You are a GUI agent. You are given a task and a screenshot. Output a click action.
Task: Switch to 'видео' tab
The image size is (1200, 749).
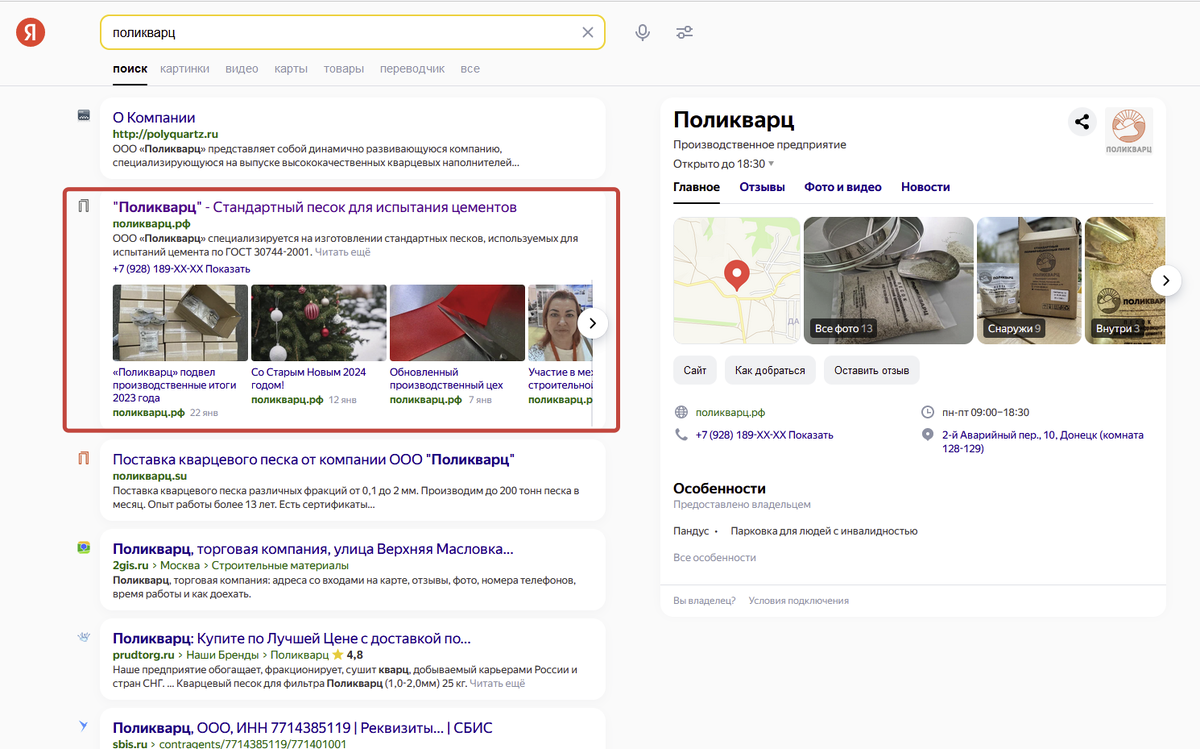pos(242,69)
